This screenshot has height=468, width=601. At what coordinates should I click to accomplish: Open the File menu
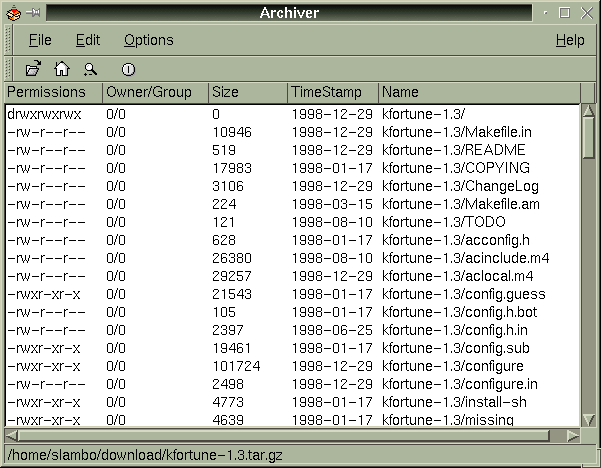pos(40,40)
